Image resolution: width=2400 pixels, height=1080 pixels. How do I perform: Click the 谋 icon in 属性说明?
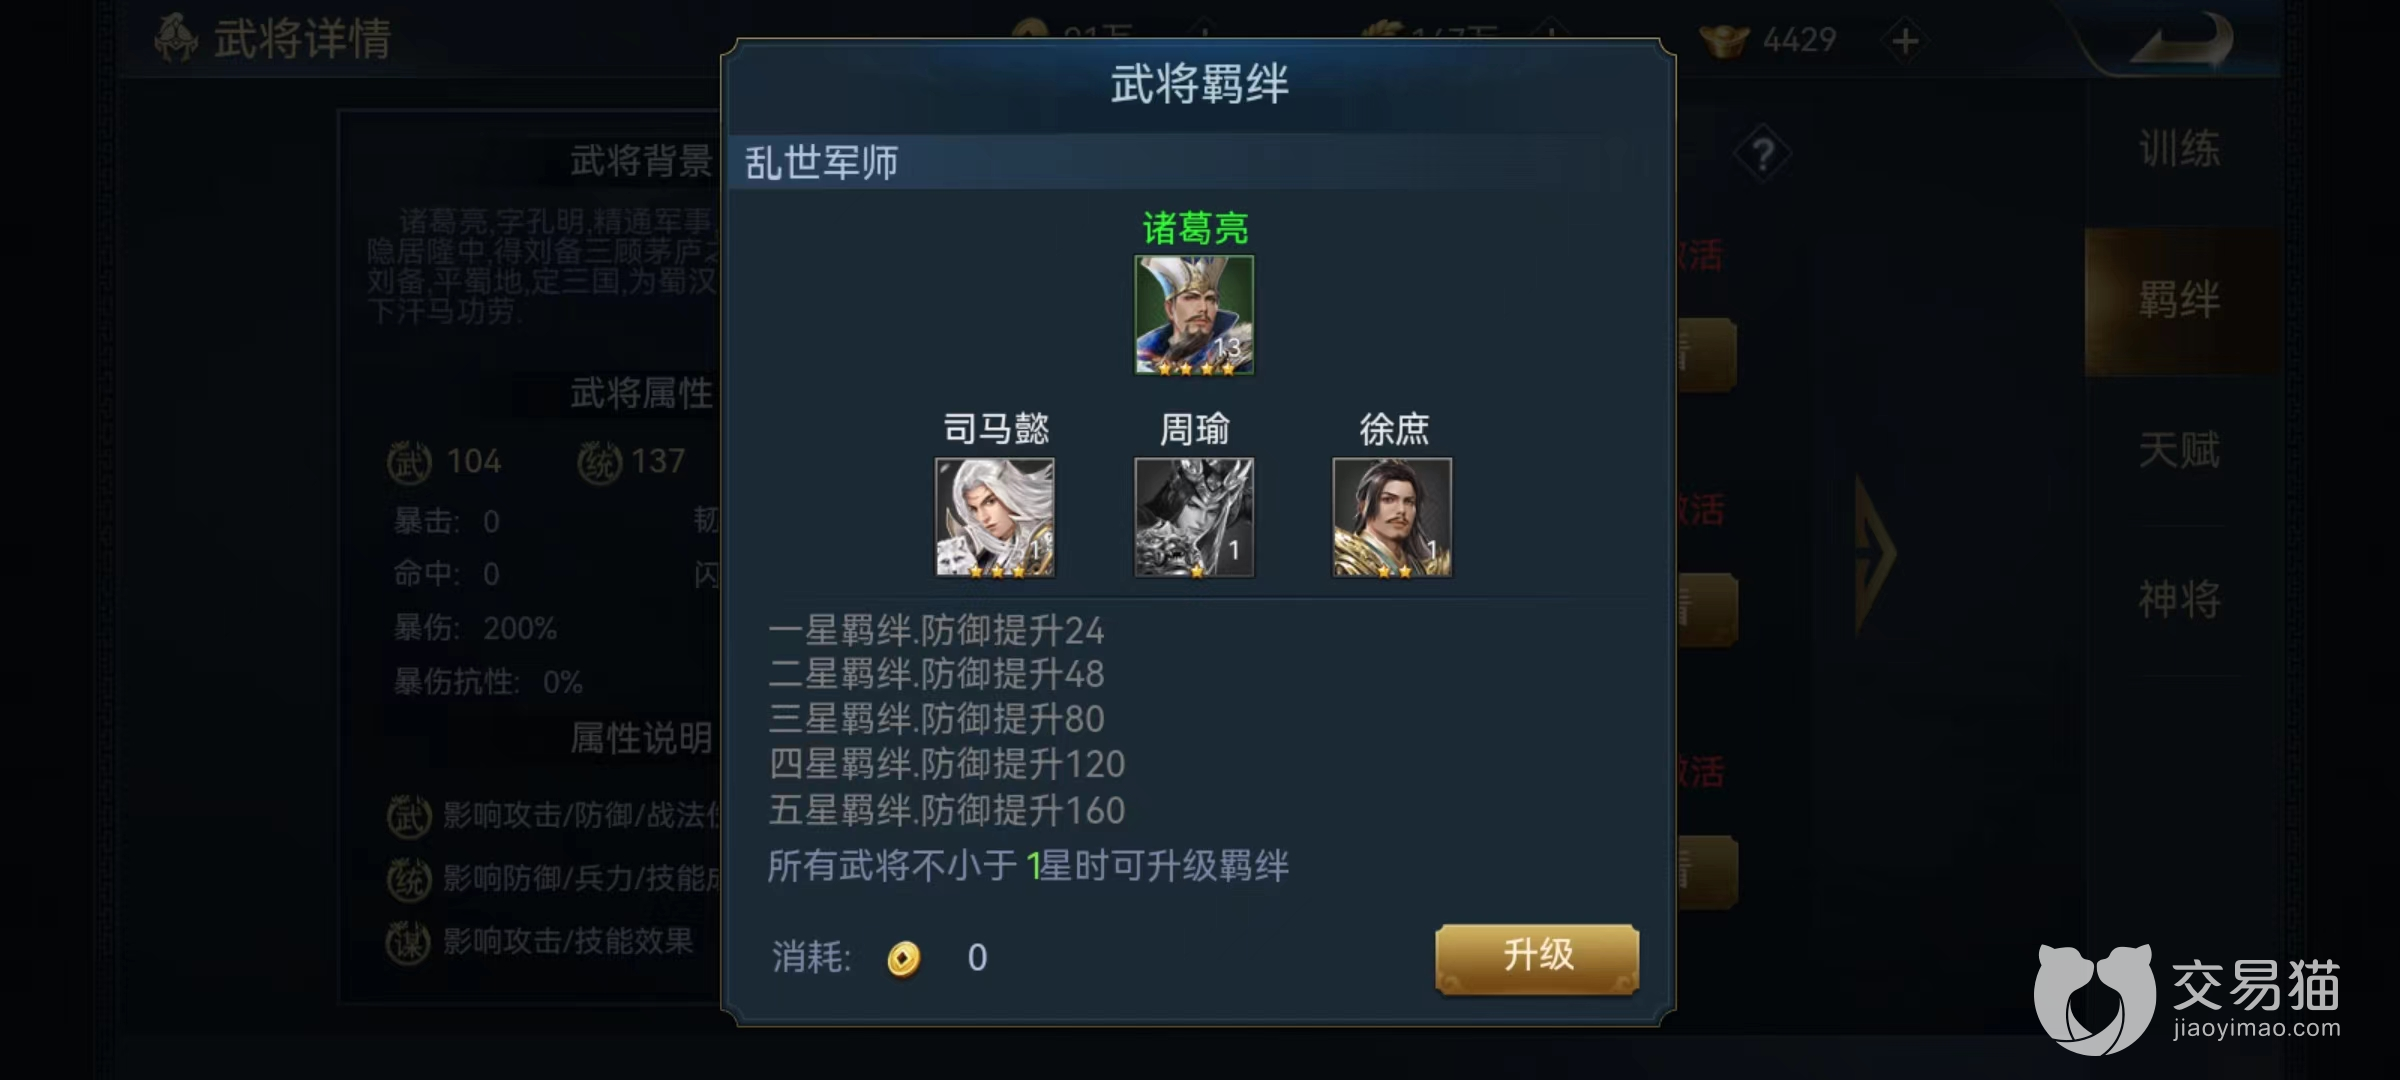(x=408, y=942)
